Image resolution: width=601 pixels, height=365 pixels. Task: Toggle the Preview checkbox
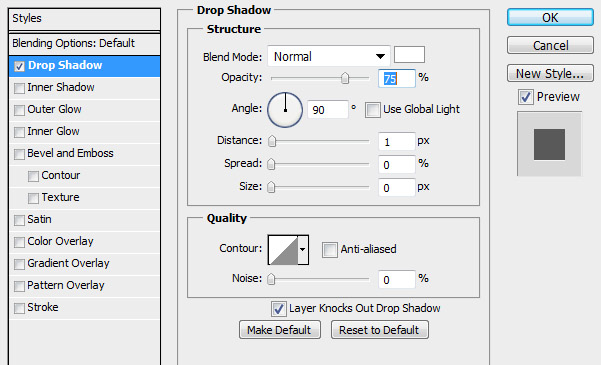pos(525,97)
